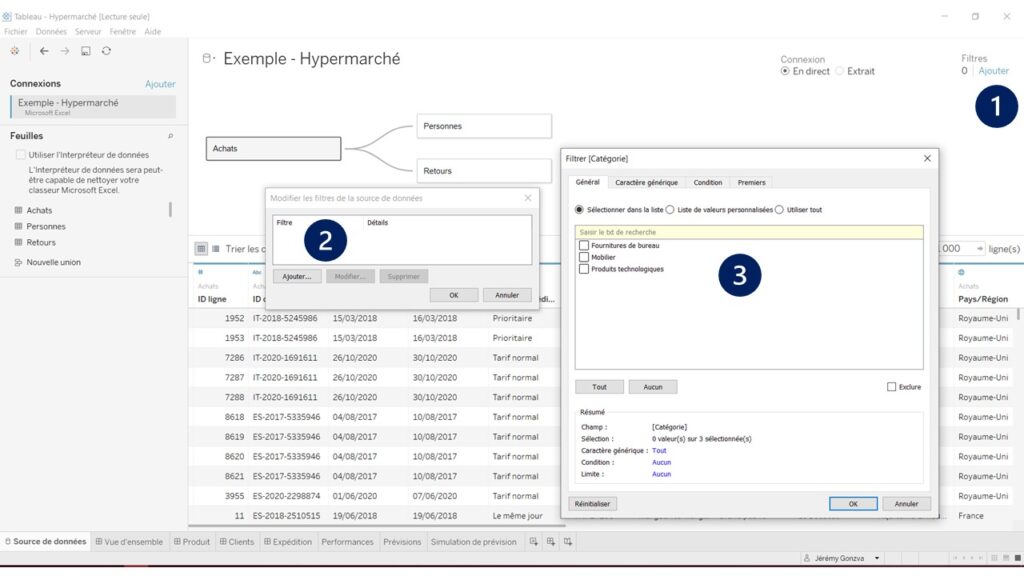Click the union icon beside Nouvelle union

tap(18, 263)
